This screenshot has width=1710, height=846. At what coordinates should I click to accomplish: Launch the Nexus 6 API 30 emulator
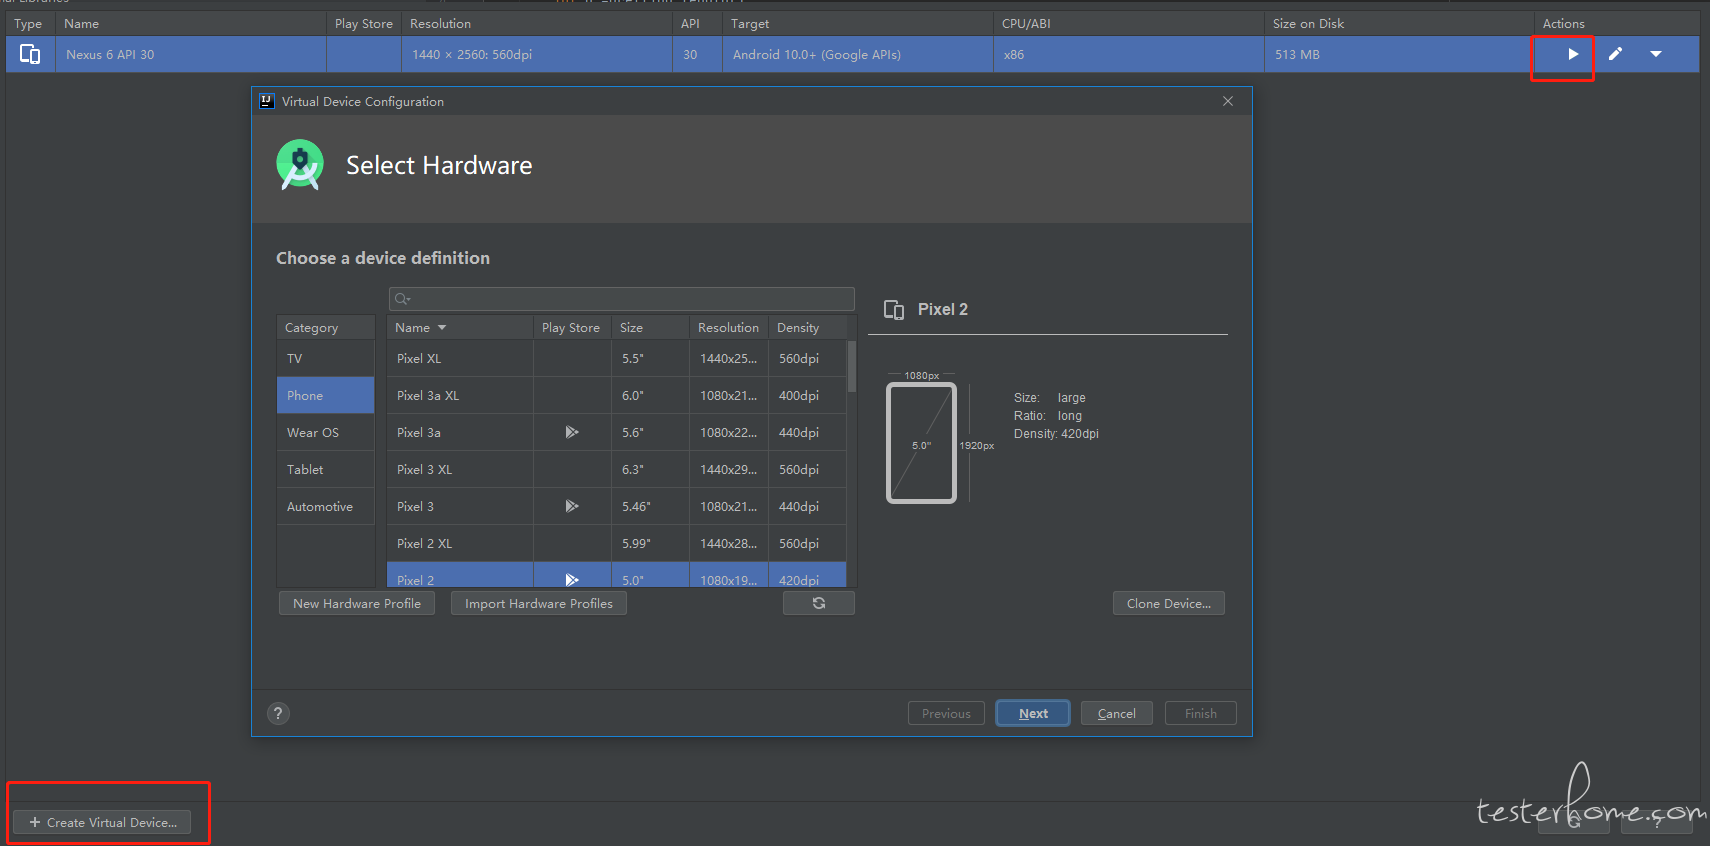[x=1572, y=54]
